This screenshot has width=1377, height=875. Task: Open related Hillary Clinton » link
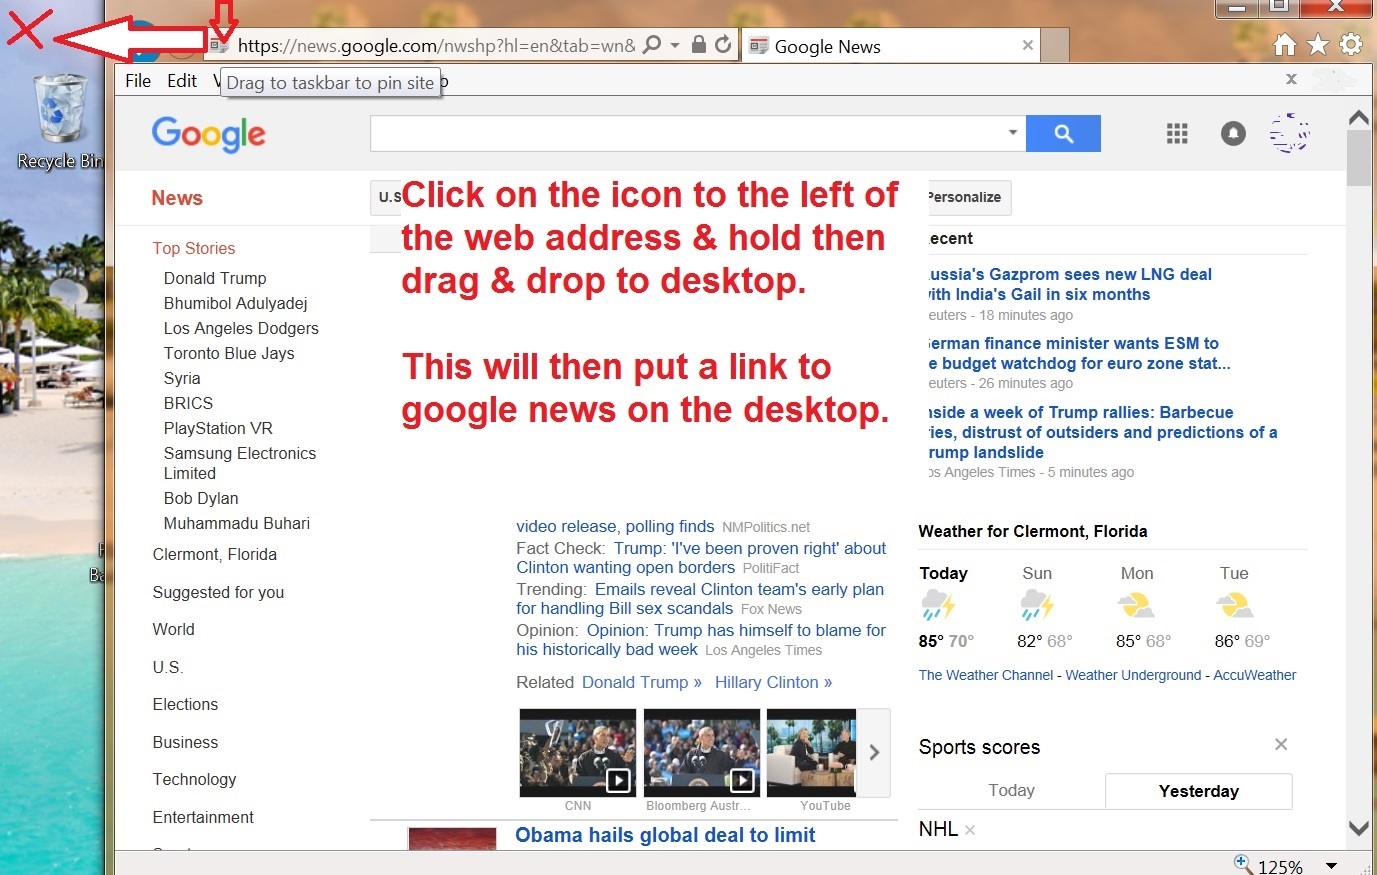pyautogui.click(x=773, y=682)
